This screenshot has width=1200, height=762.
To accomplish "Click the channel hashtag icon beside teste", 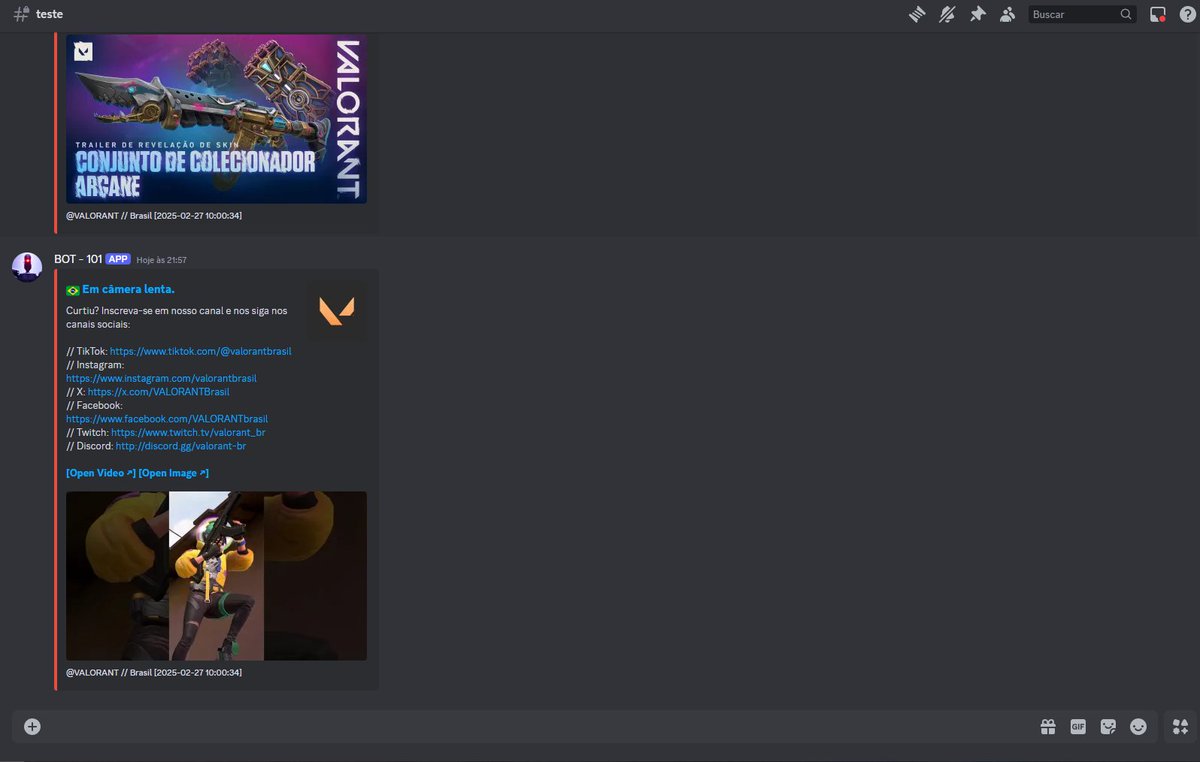I will [21, 14].
